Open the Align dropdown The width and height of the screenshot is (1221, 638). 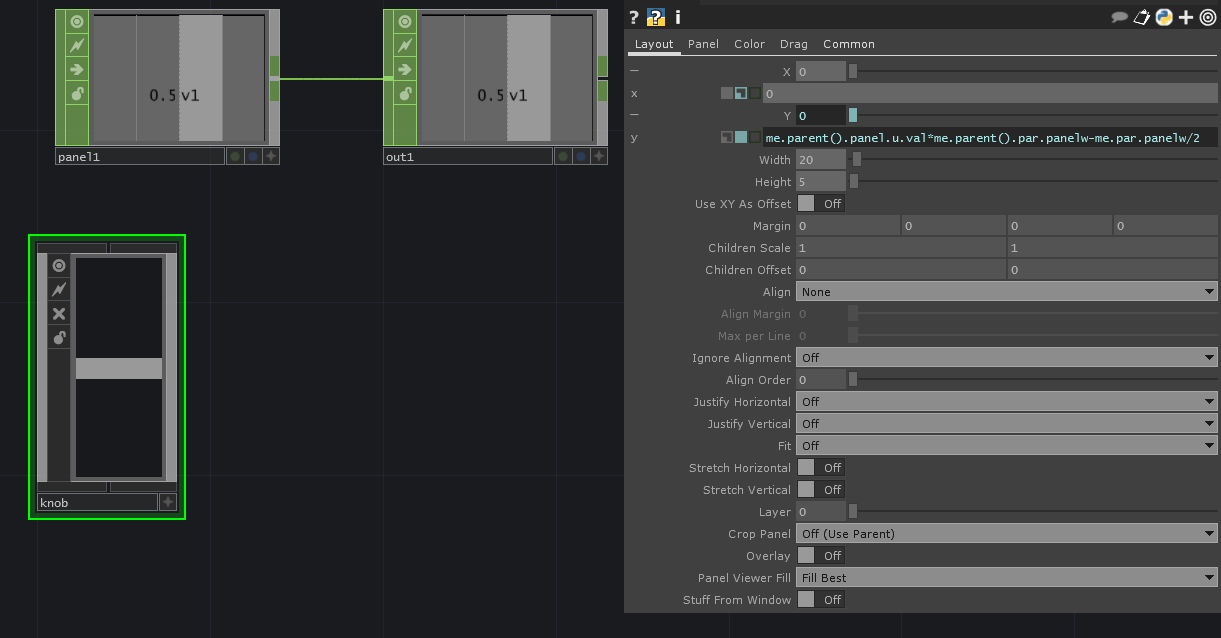(x=1006, y=292)
